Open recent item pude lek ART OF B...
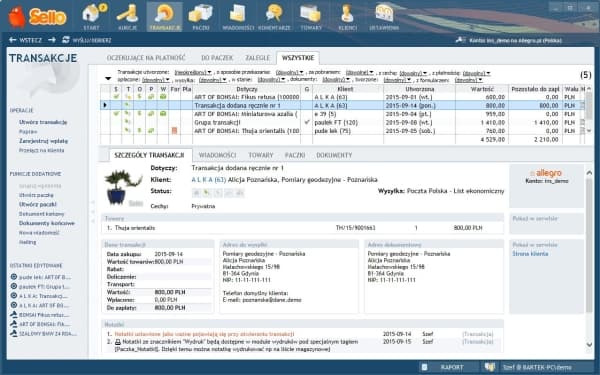600x375 pixels. pyautogui.click(x=41, y=277)
